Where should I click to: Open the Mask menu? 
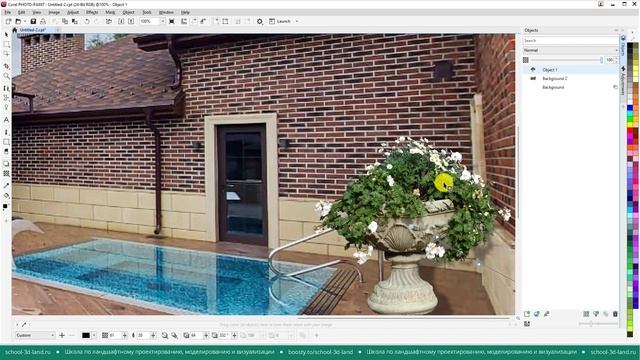pyautogui.click(x=110, y=13)
